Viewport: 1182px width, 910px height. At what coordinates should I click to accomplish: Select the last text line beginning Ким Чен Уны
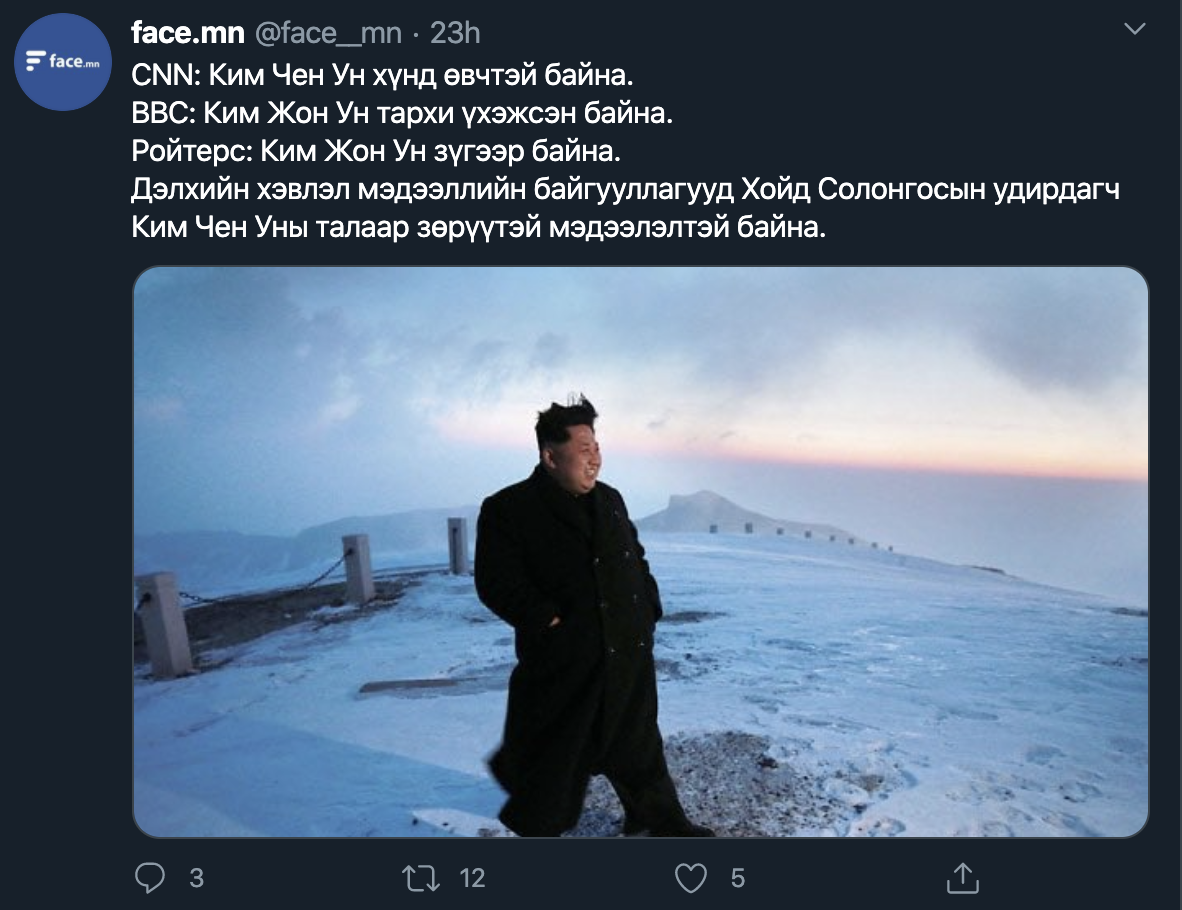point(479,226)
